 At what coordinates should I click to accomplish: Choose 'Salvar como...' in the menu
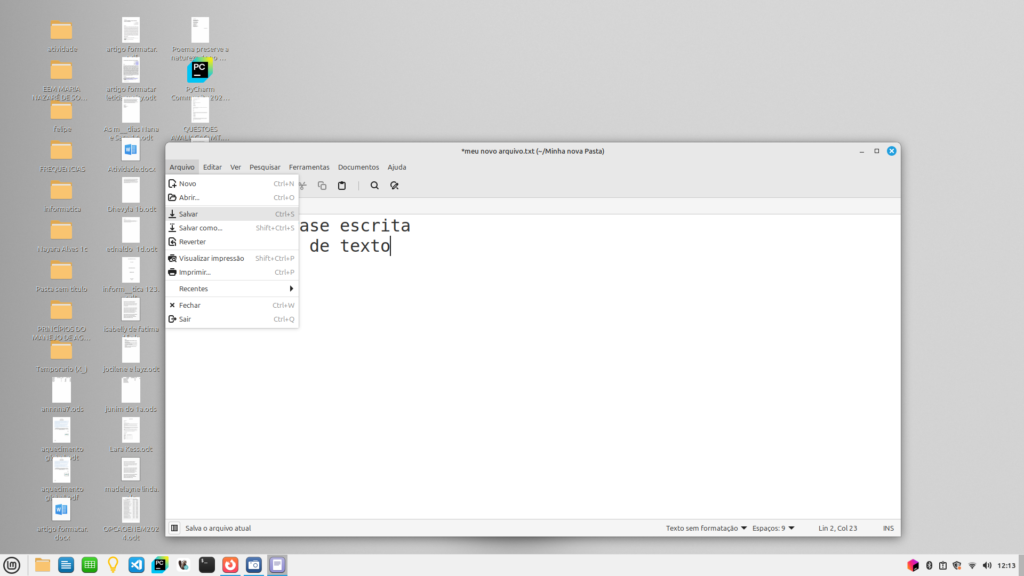[200, 228]
